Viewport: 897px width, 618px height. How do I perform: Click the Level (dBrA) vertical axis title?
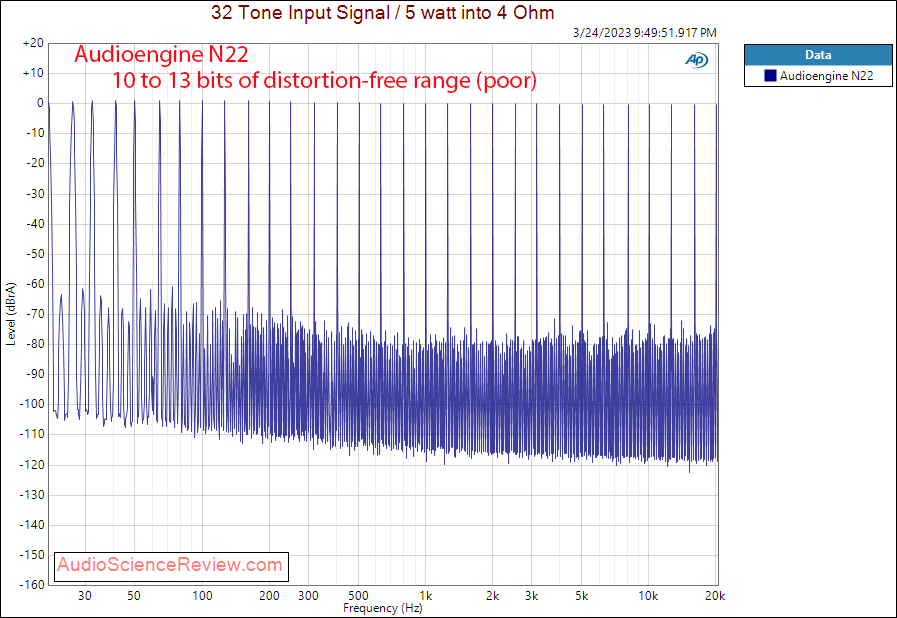tap(11, 314)
